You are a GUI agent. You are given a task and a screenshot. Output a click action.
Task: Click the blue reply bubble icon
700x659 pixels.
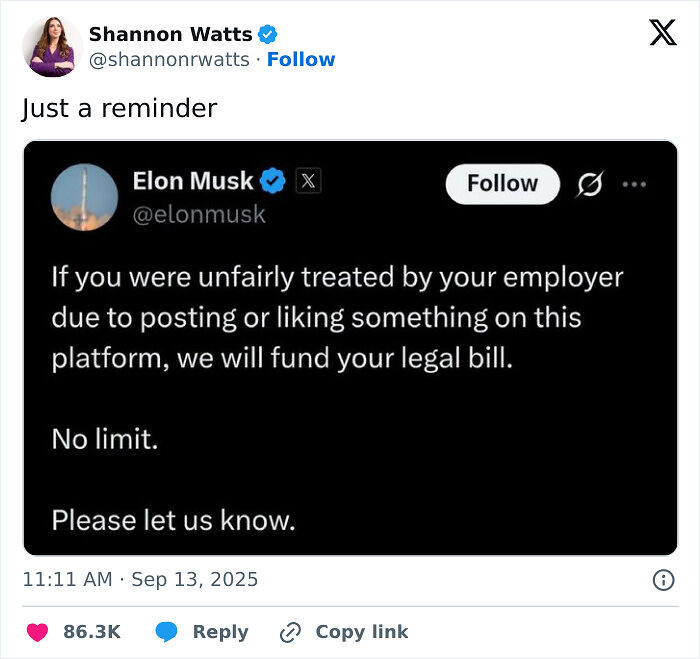(167, 632)
